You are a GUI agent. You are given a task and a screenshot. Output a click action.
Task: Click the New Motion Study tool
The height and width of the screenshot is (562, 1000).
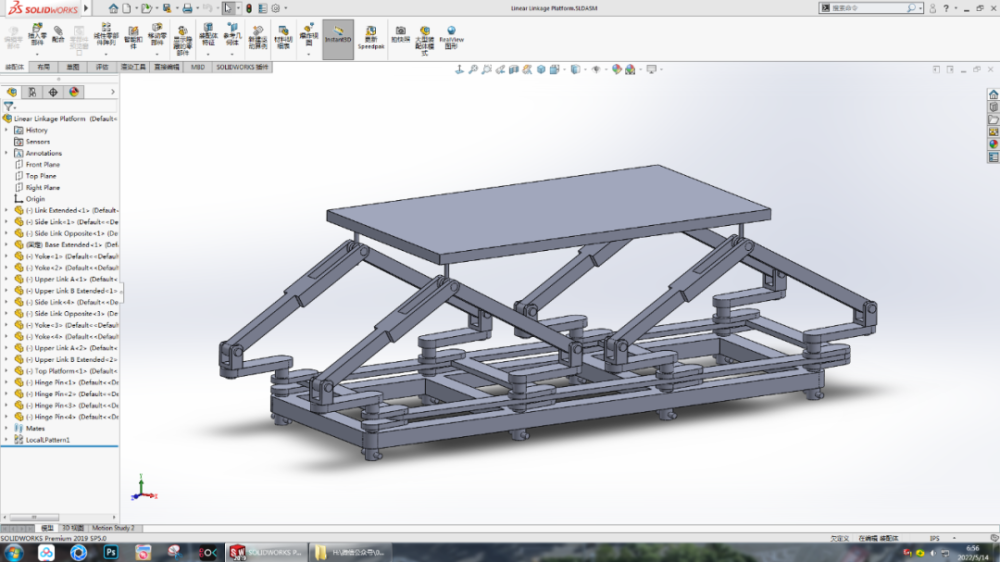[x=258, y=37]
